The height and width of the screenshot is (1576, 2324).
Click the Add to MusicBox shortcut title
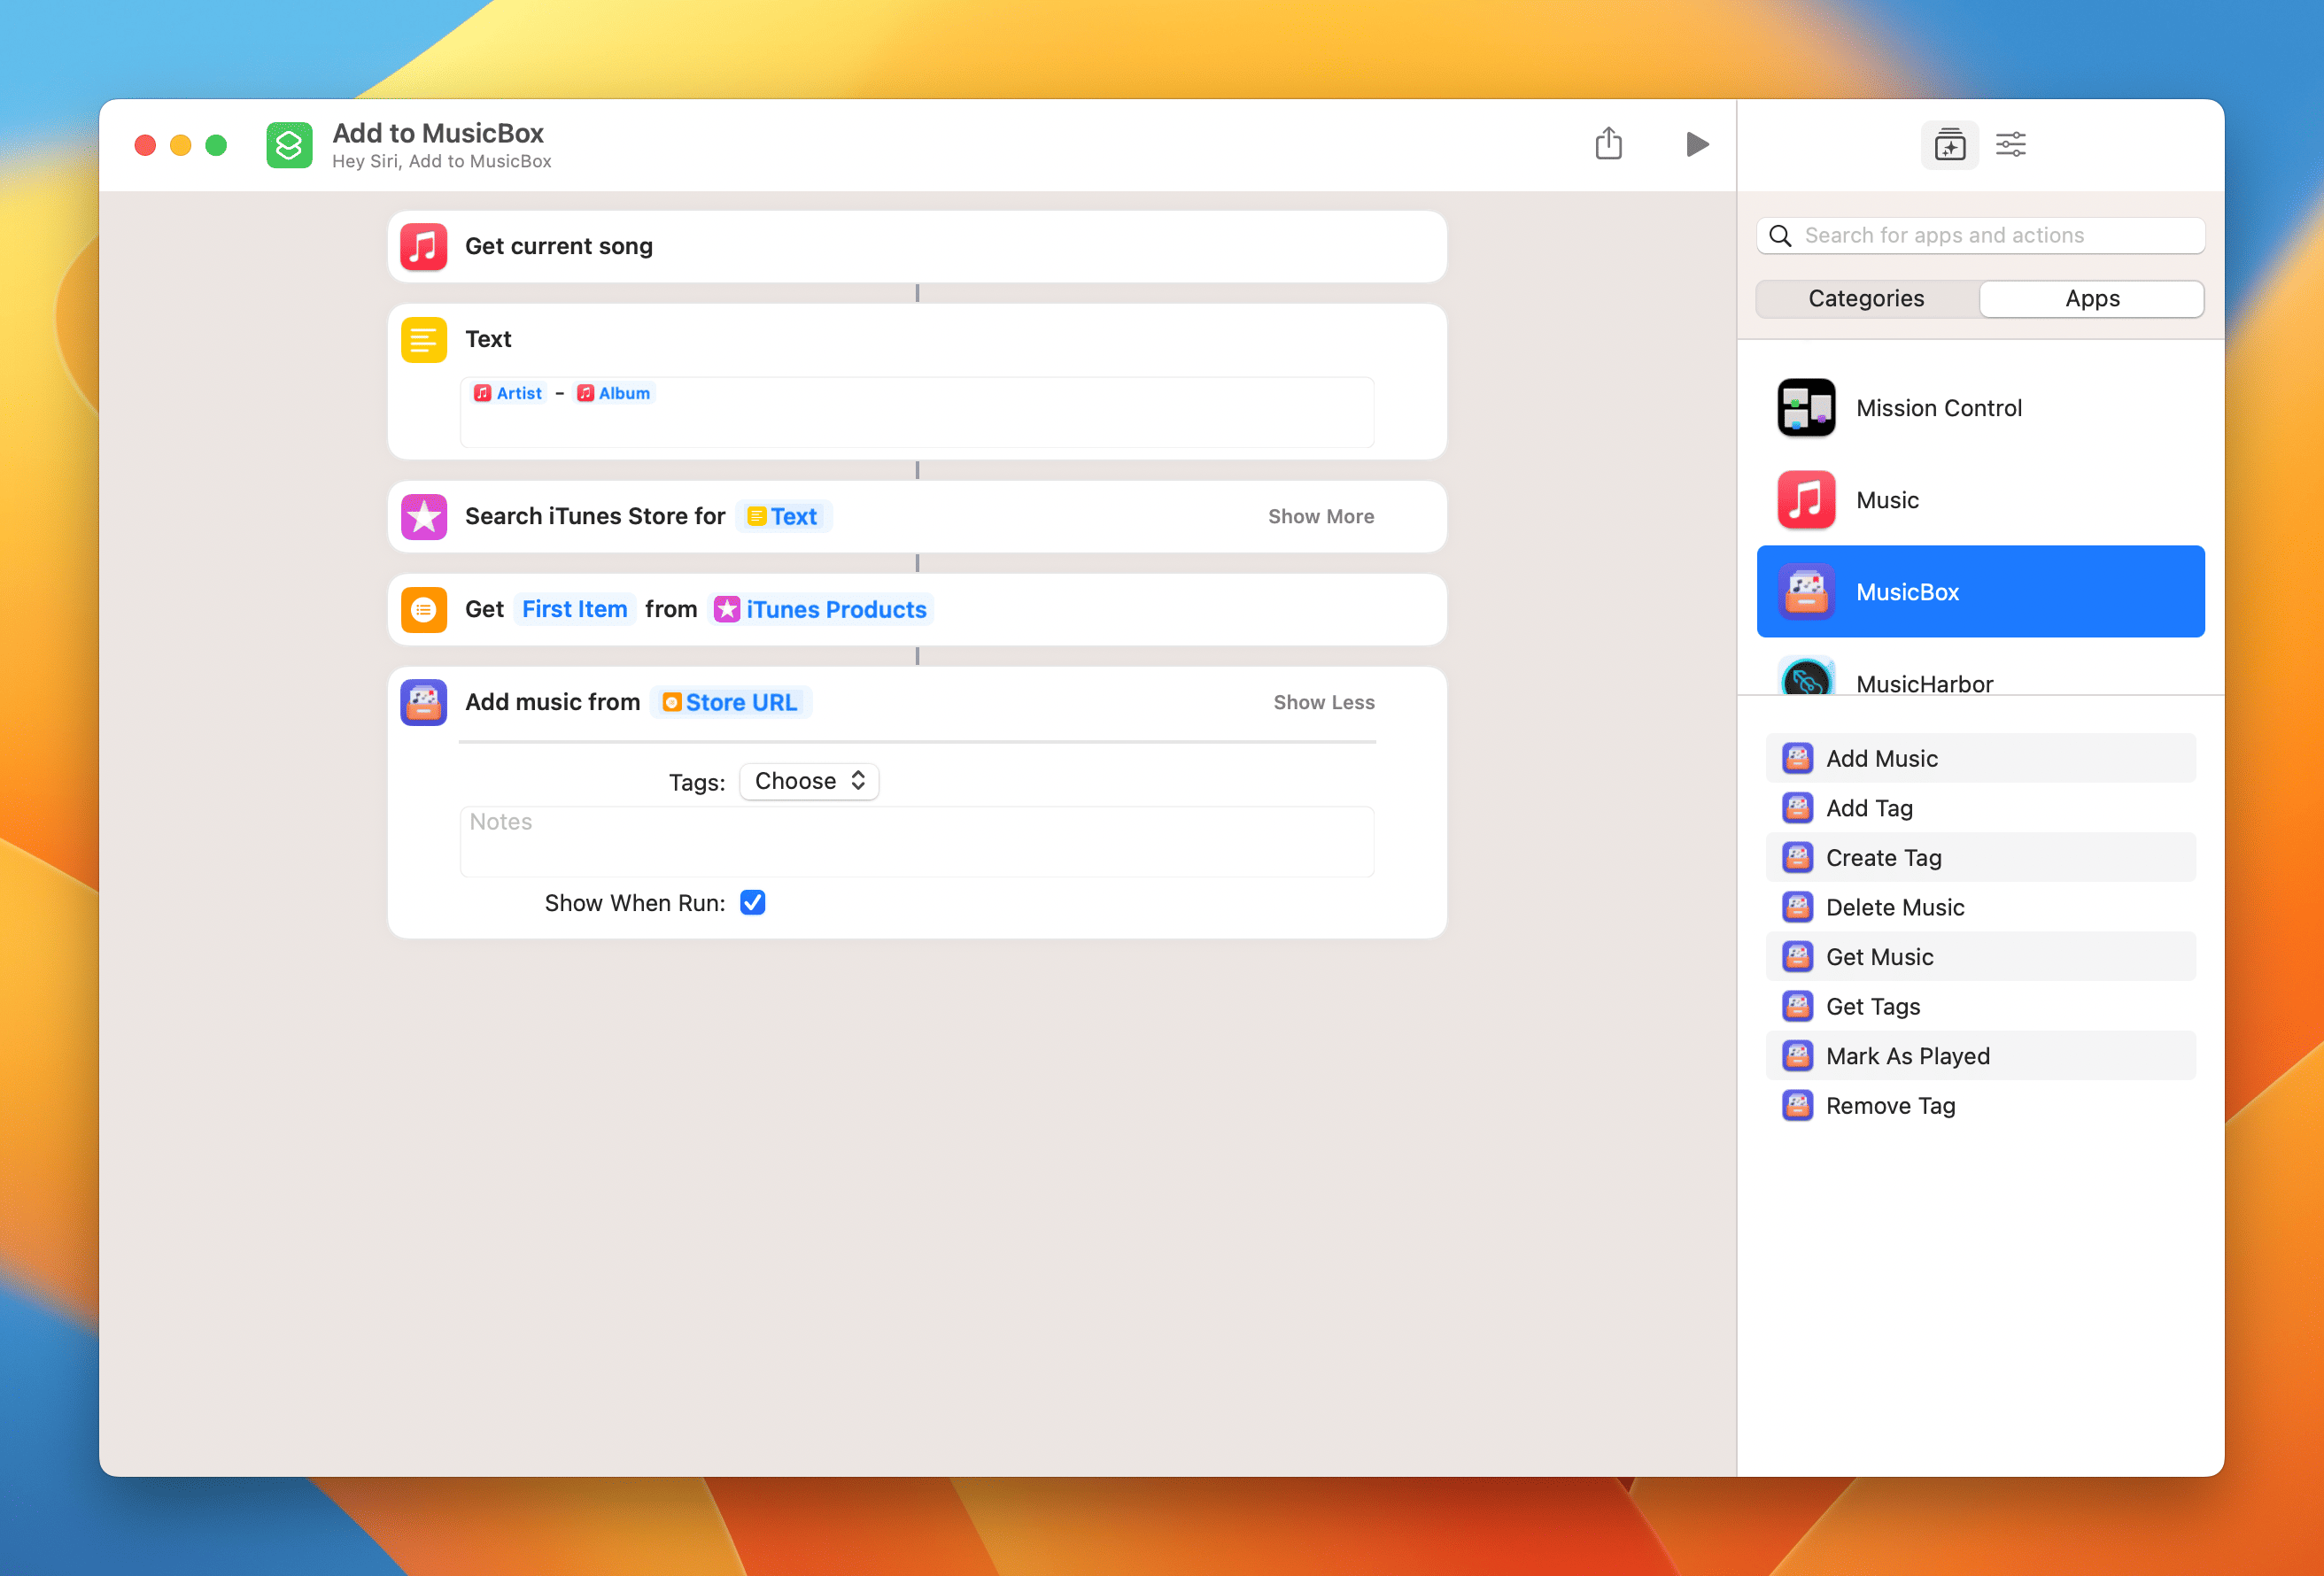(438, 133)
